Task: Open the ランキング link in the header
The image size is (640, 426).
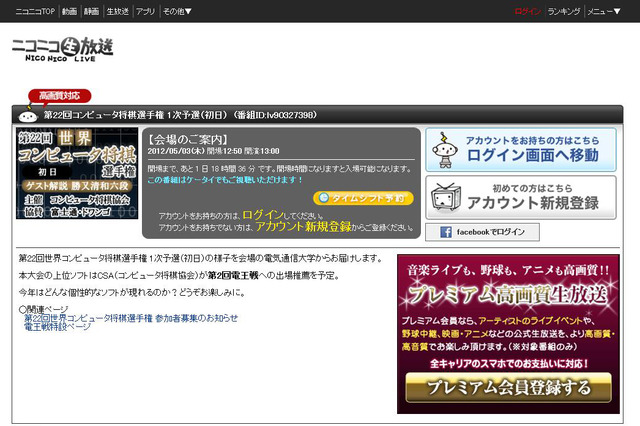Action: [564, 11]
